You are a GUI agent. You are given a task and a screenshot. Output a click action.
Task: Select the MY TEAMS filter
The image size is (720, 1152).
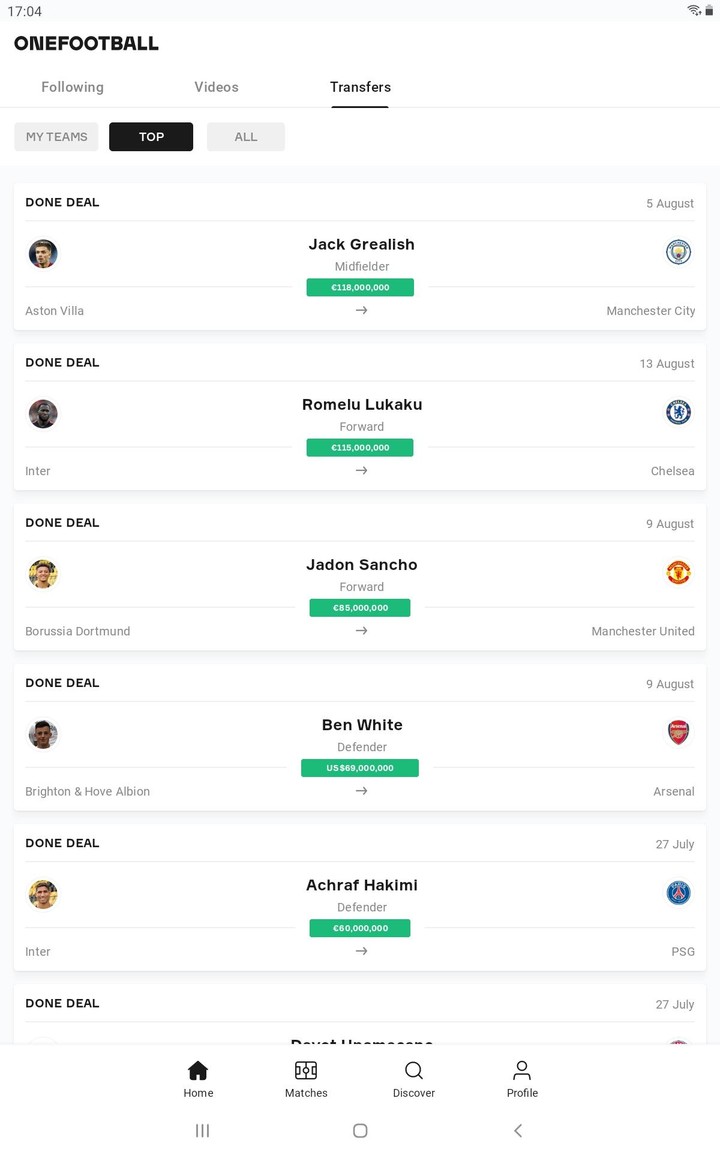coord(56,137)
